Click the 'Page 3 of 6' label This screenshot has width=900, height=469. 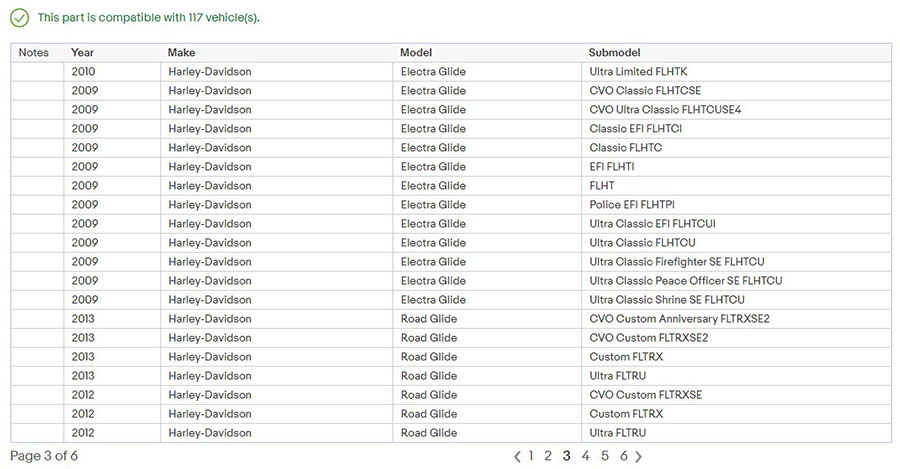tap(44, 456)
